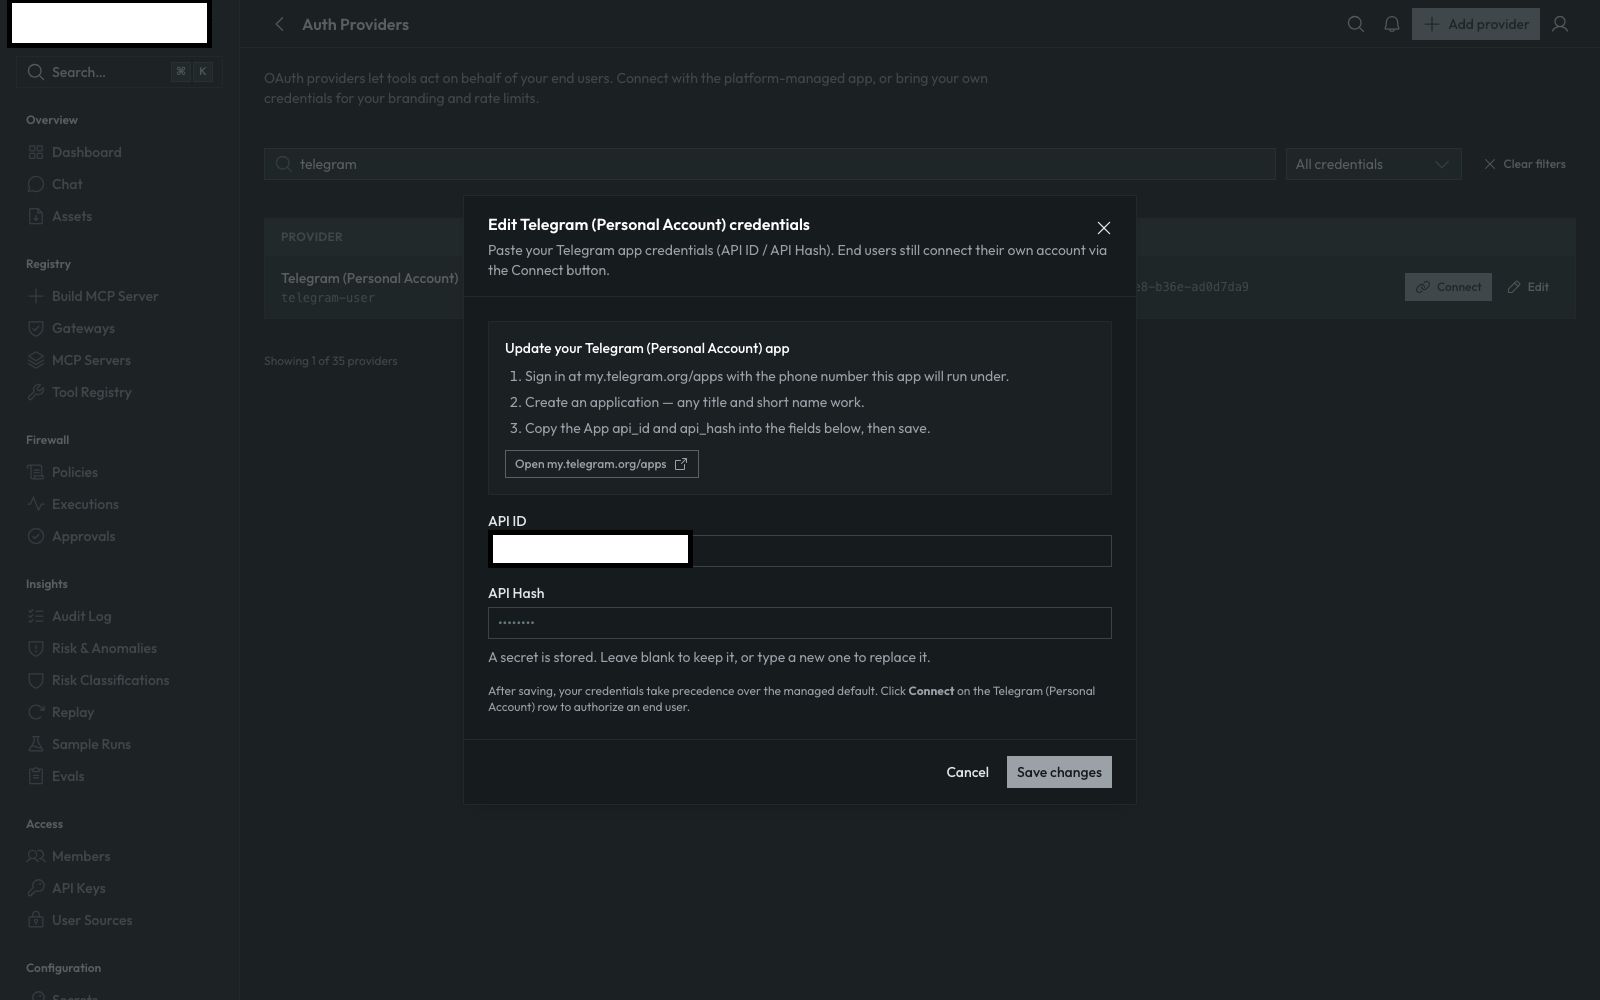Click the Gateways shield icon
Screen dimensions: 1600x1000
[36, 328]
